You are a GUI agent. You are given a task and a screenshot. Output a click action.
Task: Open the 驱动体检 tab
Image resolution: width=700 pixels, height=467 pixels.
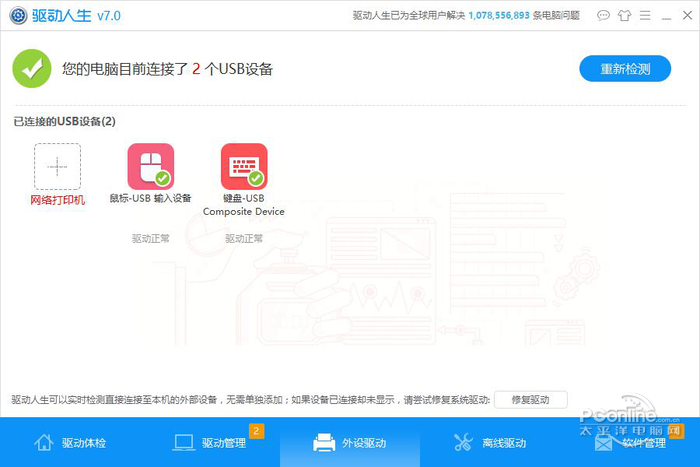[x=70, y=442]
